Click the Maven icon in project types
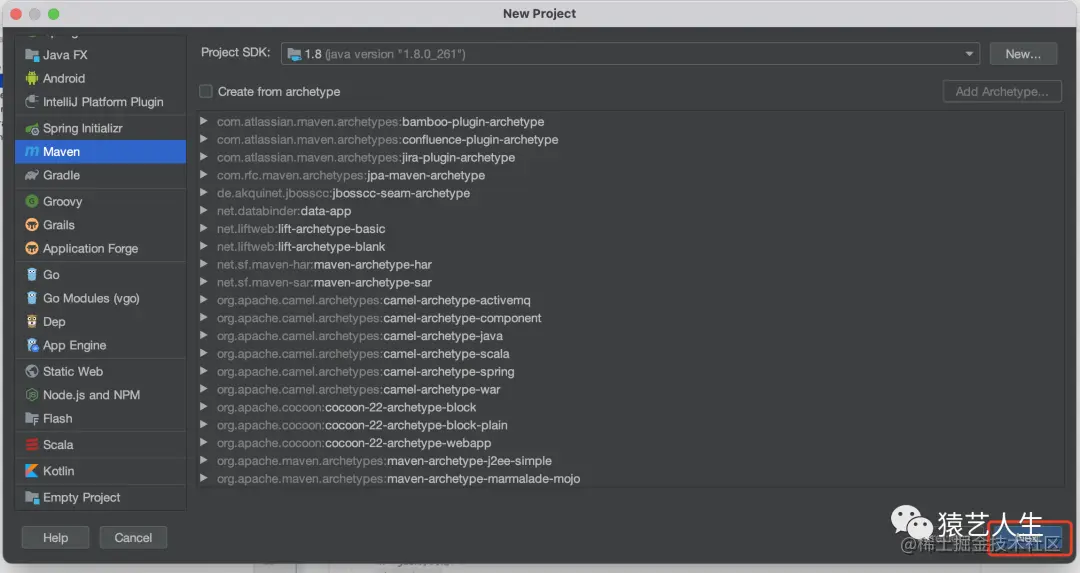1080x573 pixels. (x=32, y=152)
